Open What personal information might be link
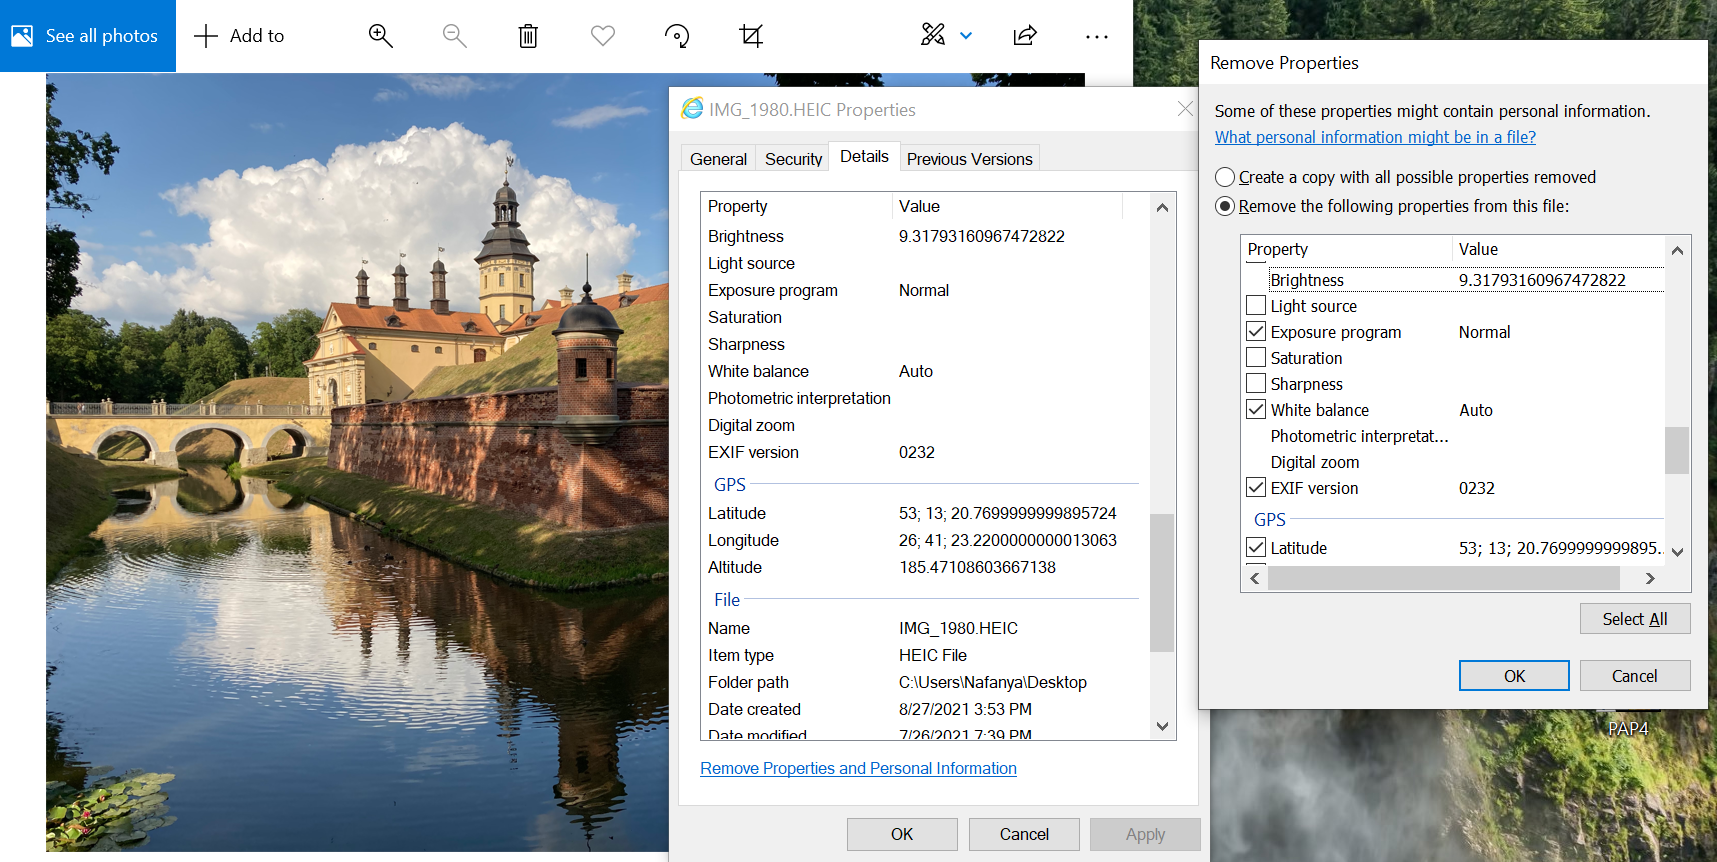Image resolution: width=1717 pixels, height=862 pixels. pos(1375,137)
